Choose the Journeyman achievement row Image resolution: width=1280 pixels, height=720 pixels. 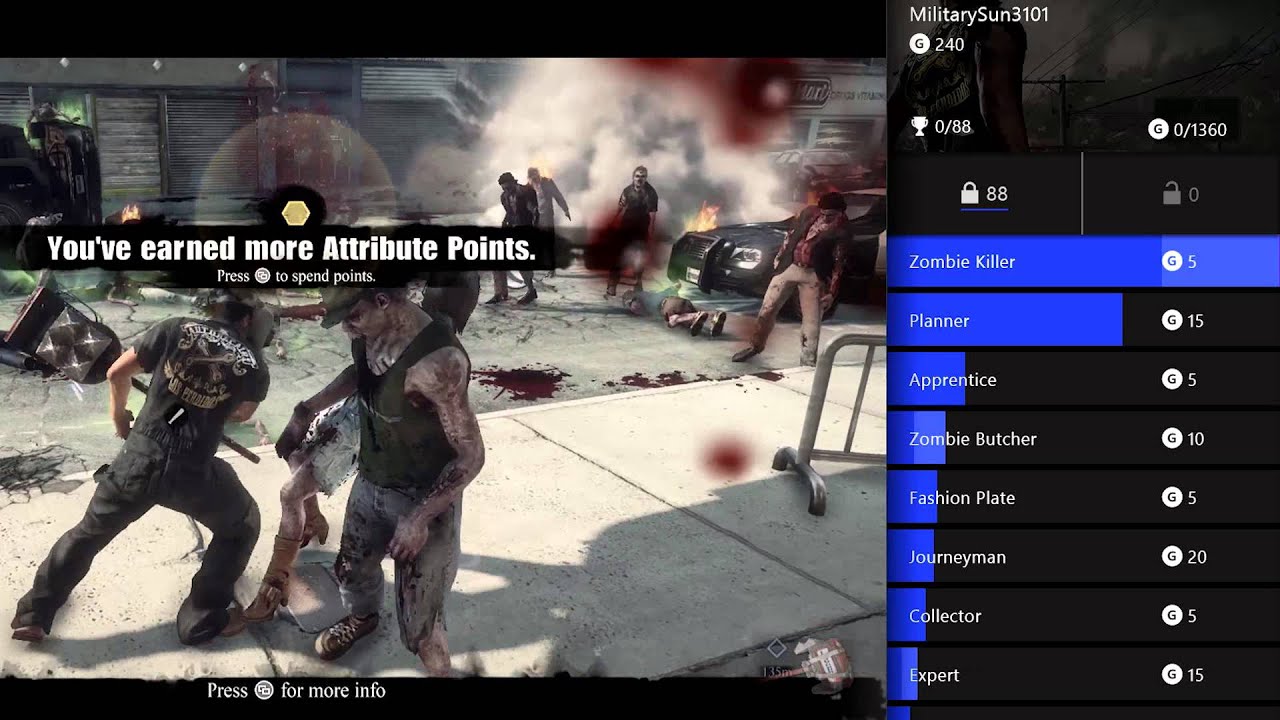(1084, 557)
